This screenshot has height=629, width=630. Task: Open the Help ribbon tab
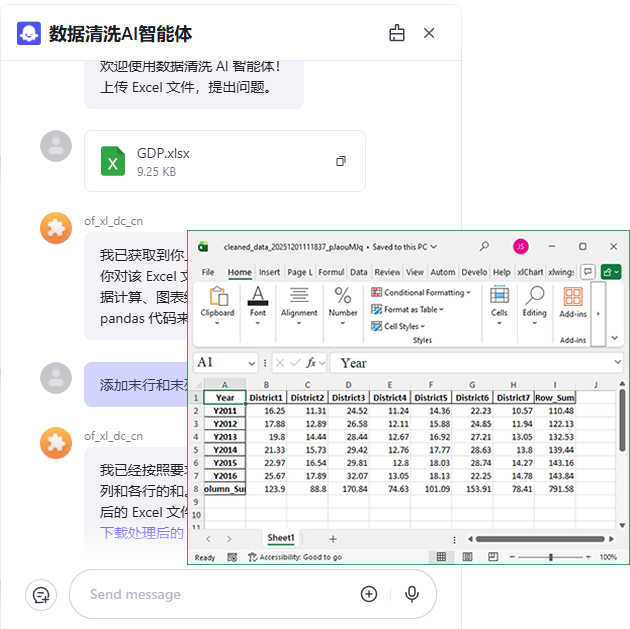[x=502, y=272]
